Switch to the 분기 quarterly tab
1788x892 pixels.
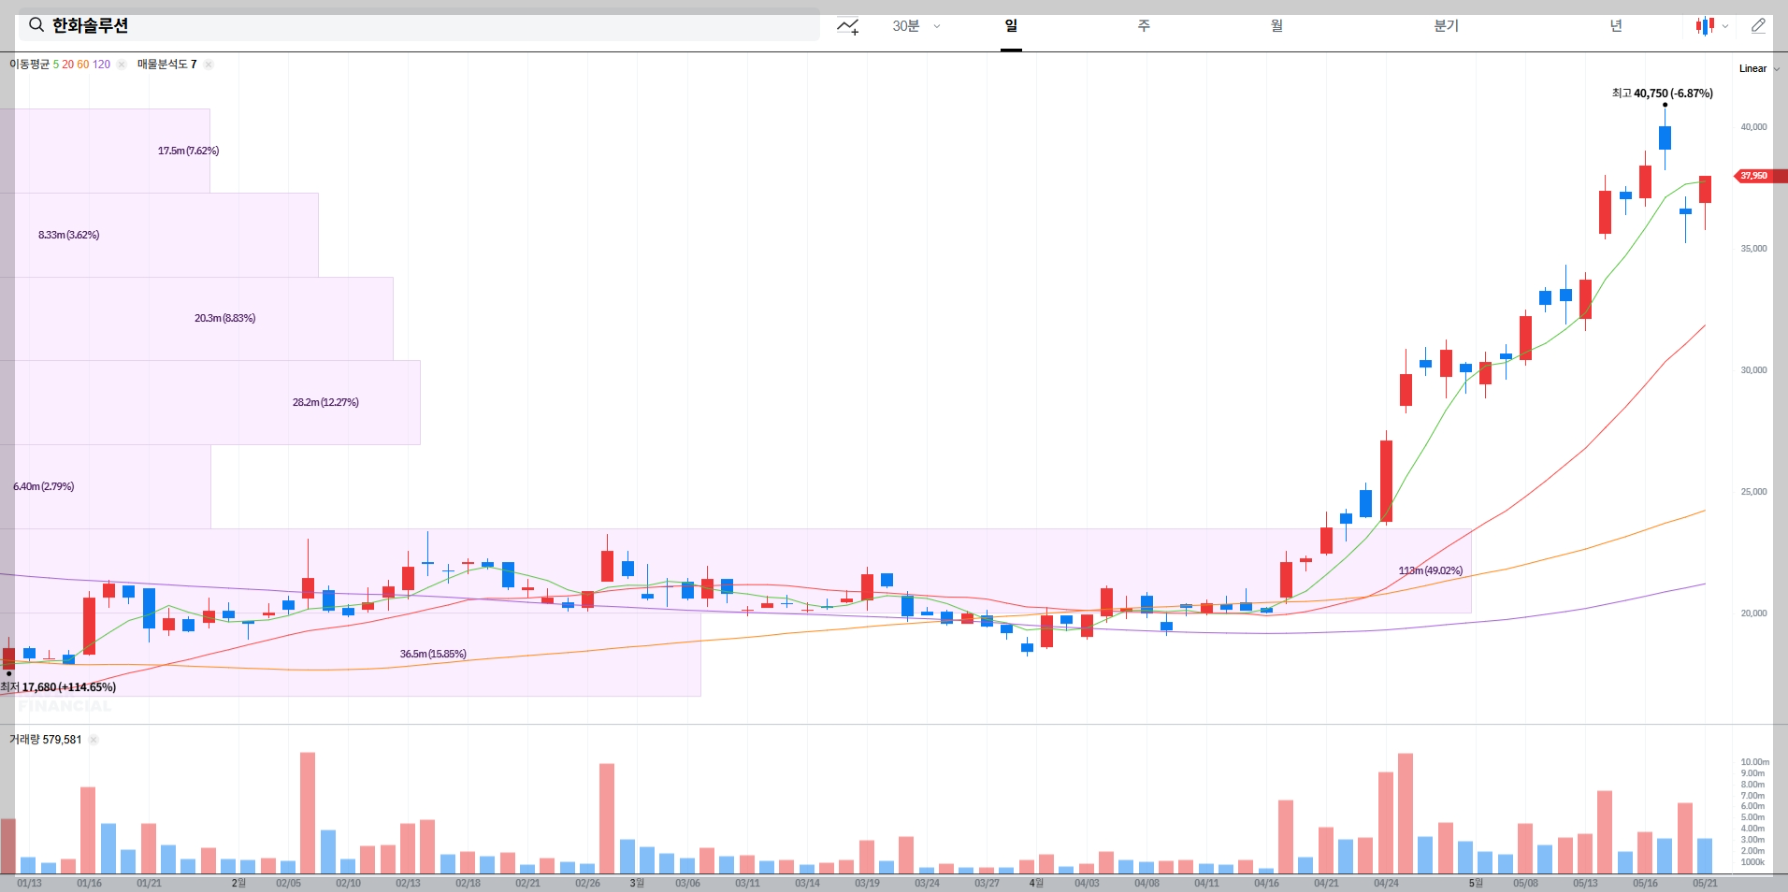coord(1446,26)
